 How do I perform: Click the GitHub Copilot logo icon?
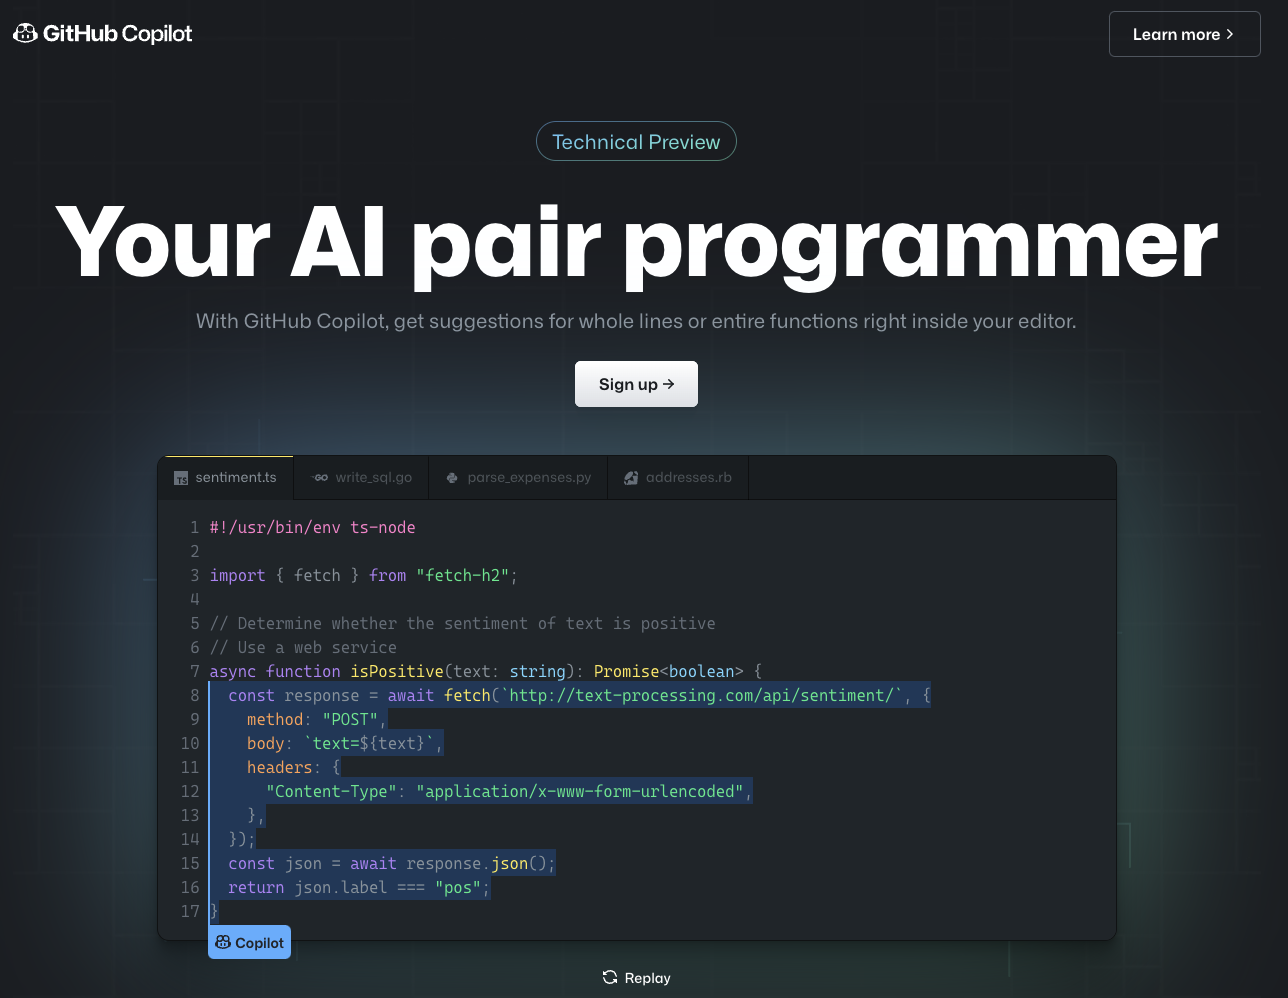pyautogui.click(x=25, y=34)
